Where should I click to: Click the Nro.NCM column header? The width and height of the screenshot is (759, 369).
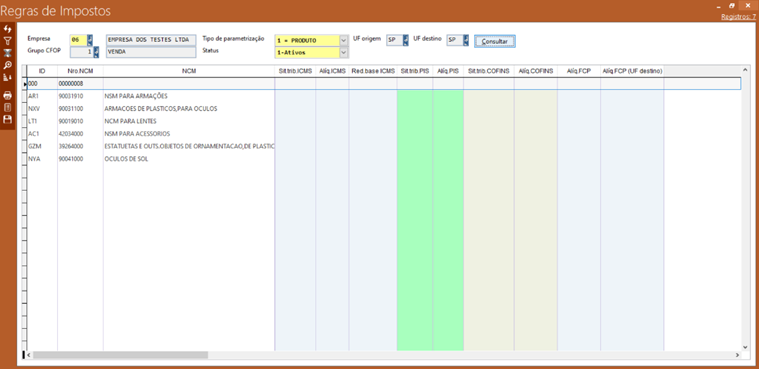(x=80, y=71)
